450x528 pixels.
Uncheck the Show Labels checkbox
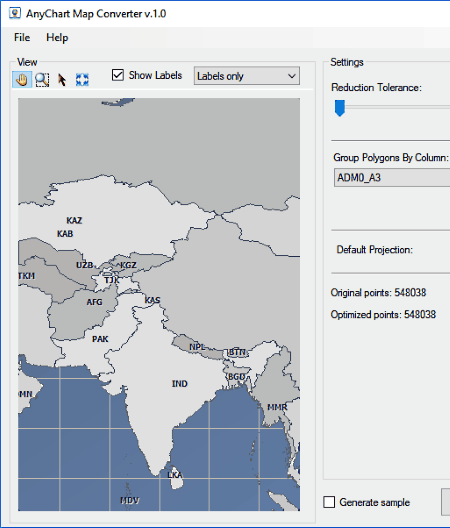pyautogui.click(x=118, y=75)
